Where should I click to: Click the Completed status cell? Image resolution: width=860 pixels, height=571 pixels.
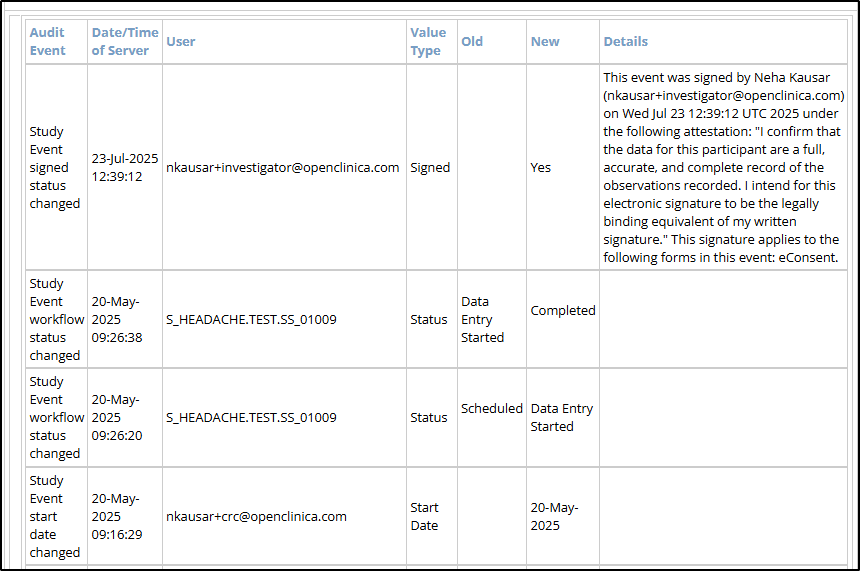[563, 311]
